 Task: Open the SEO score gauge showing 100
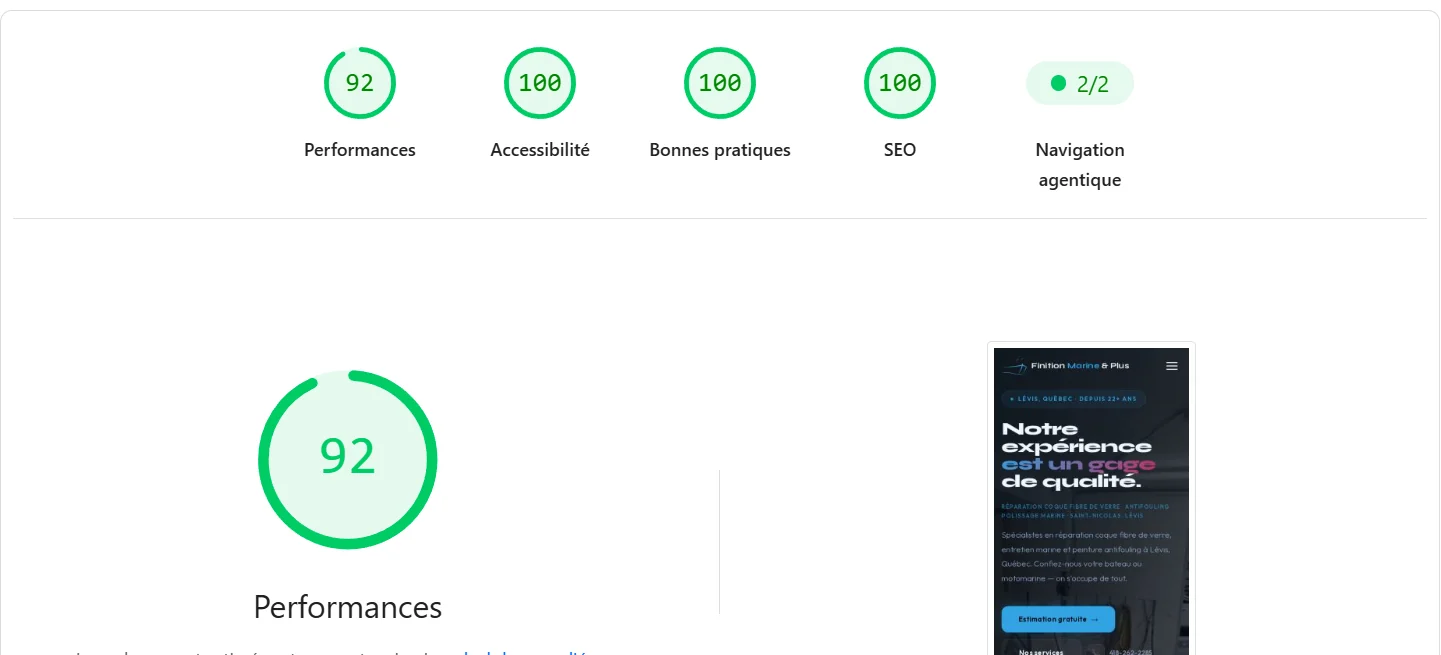[x=900, y=83]
